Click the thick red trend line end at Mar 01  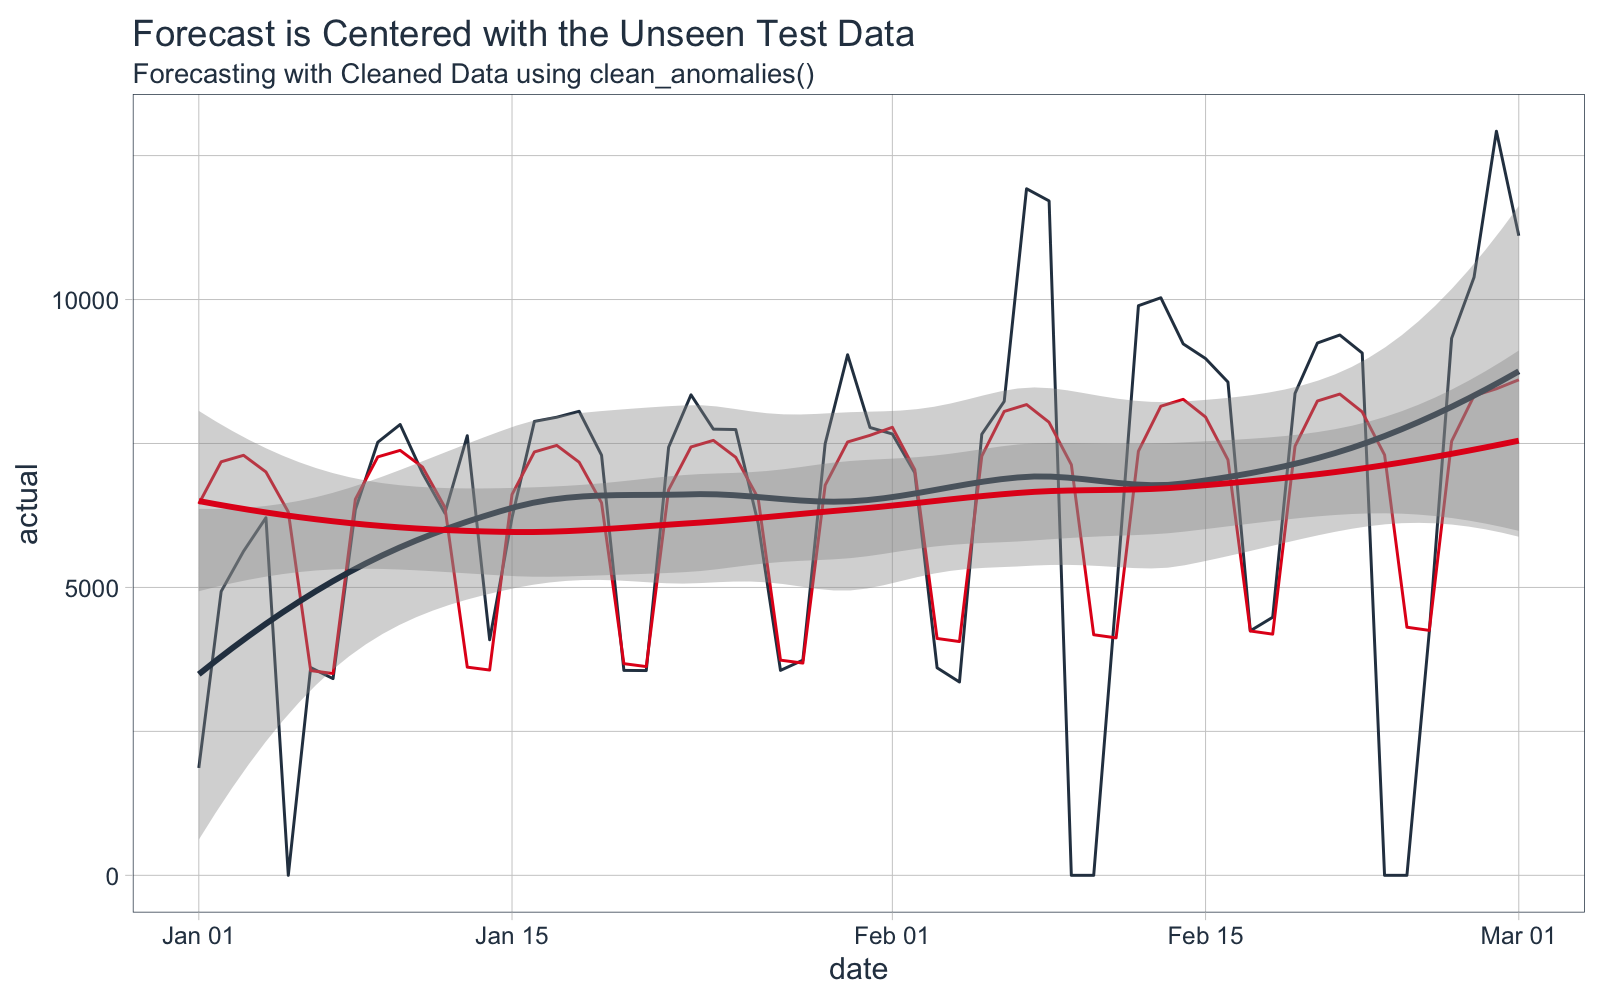1517,441
